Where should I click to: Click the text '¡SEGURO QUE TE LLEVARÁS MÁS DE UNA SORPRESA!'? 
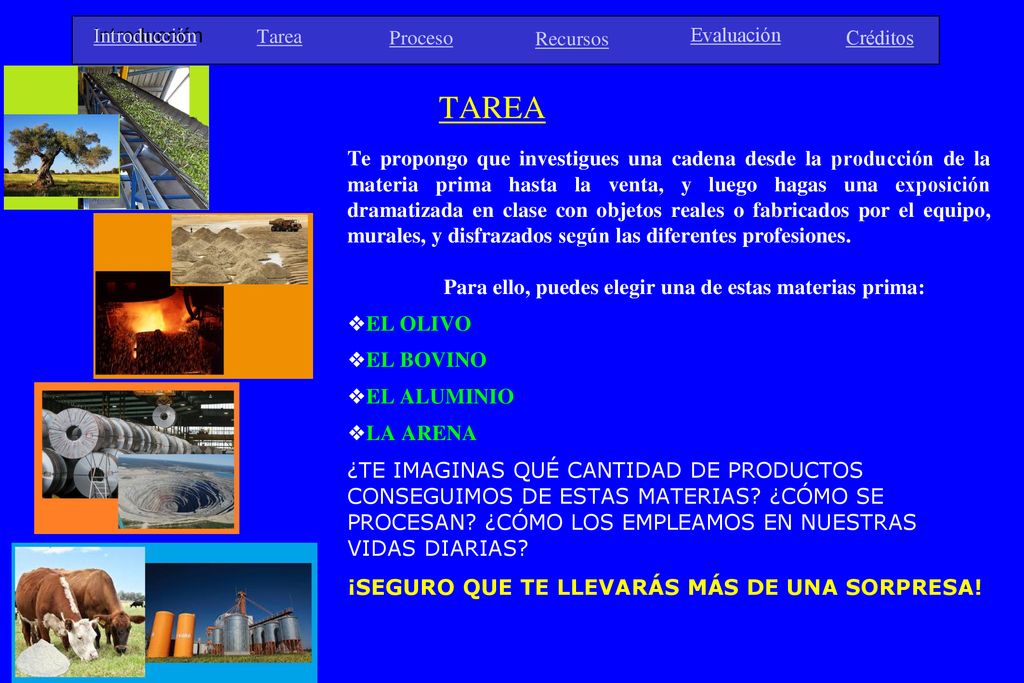point(665,587)
